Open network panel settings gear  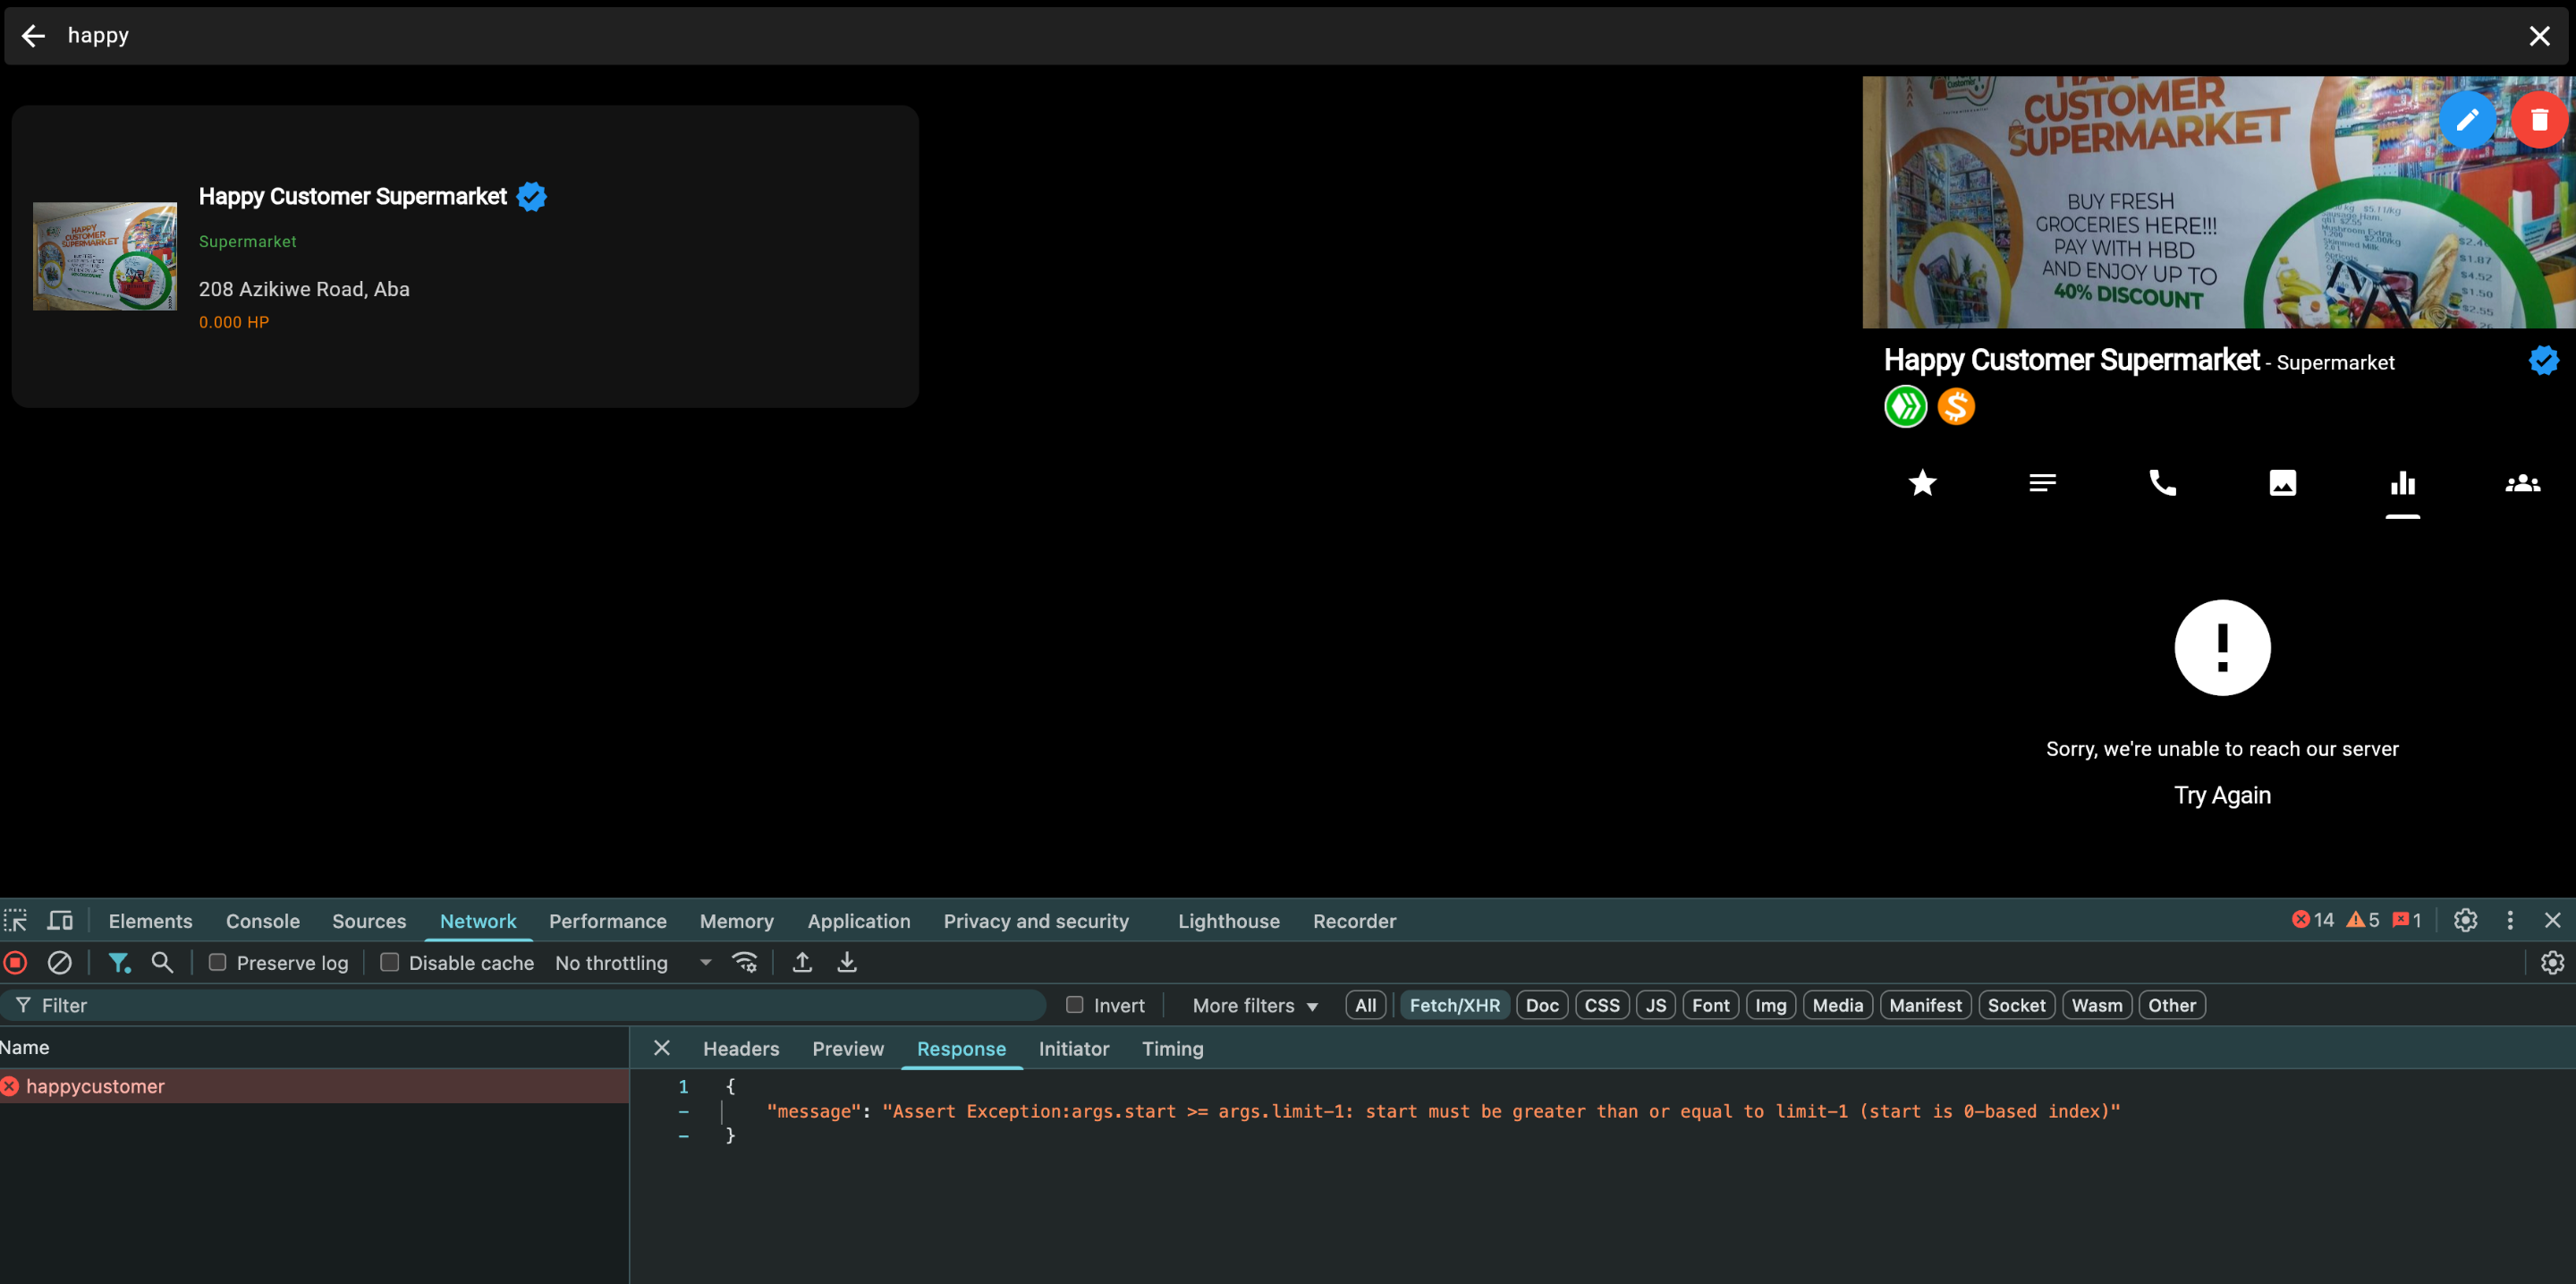point(2552,963)
